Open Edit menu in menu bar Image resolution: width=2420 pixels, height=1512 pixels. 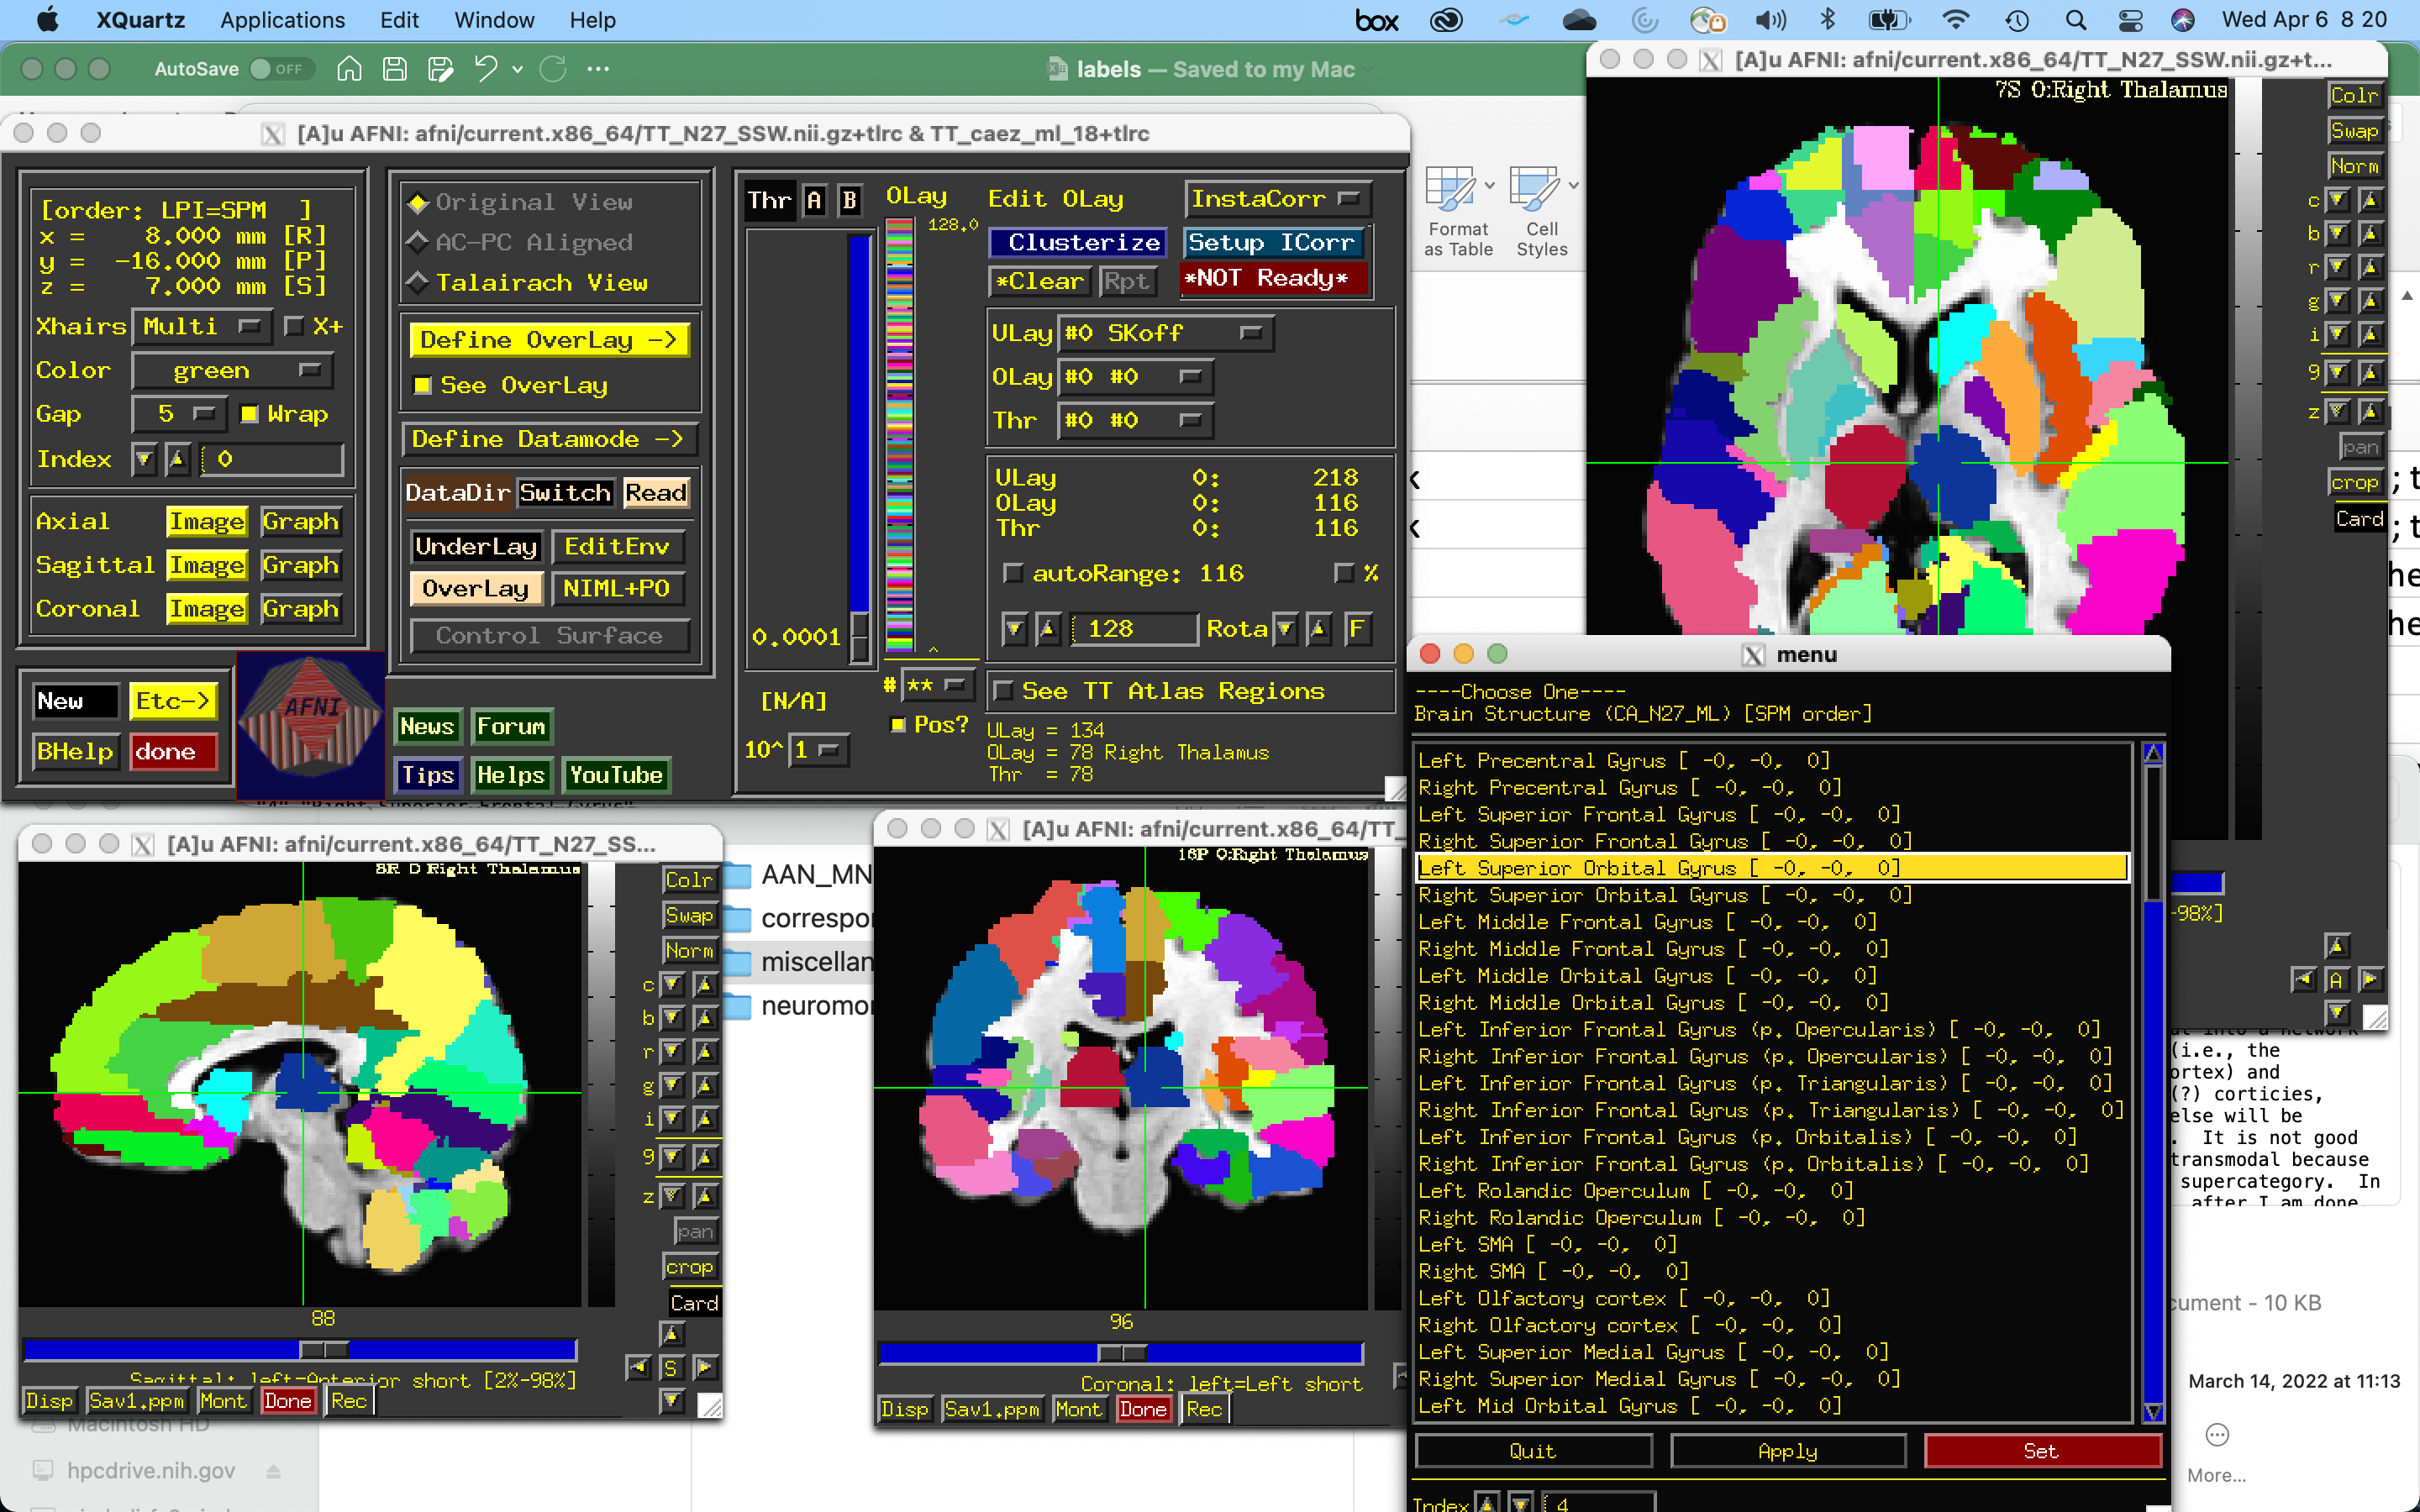tap(399, 20)
